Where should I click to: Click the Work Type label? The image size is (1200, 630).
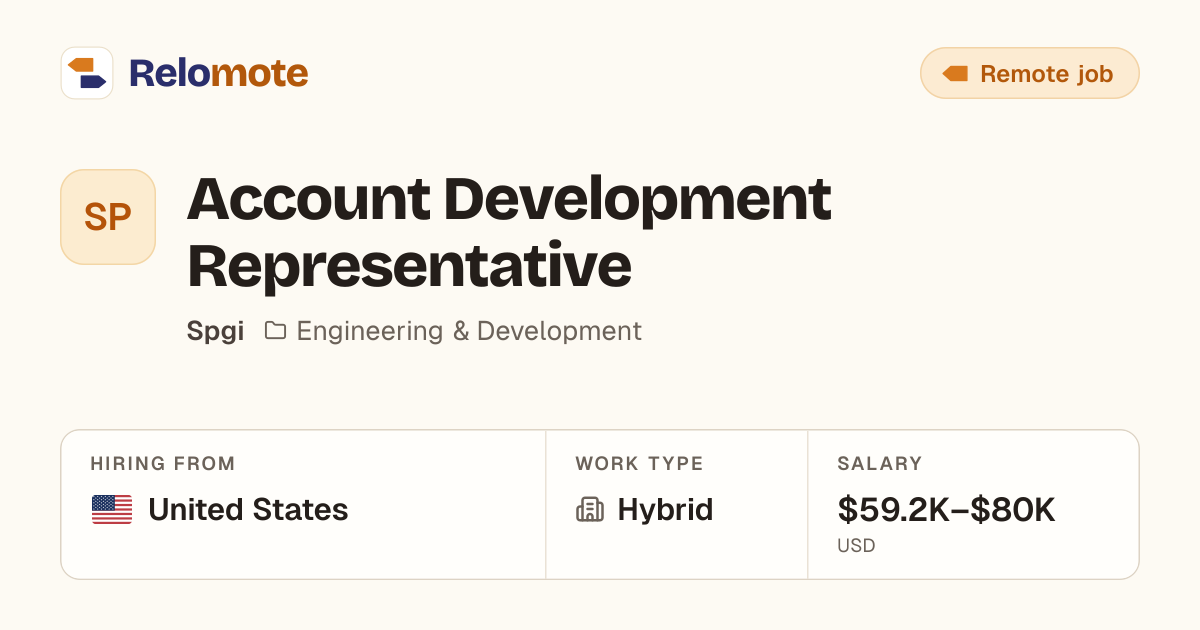tap(639, 464)
